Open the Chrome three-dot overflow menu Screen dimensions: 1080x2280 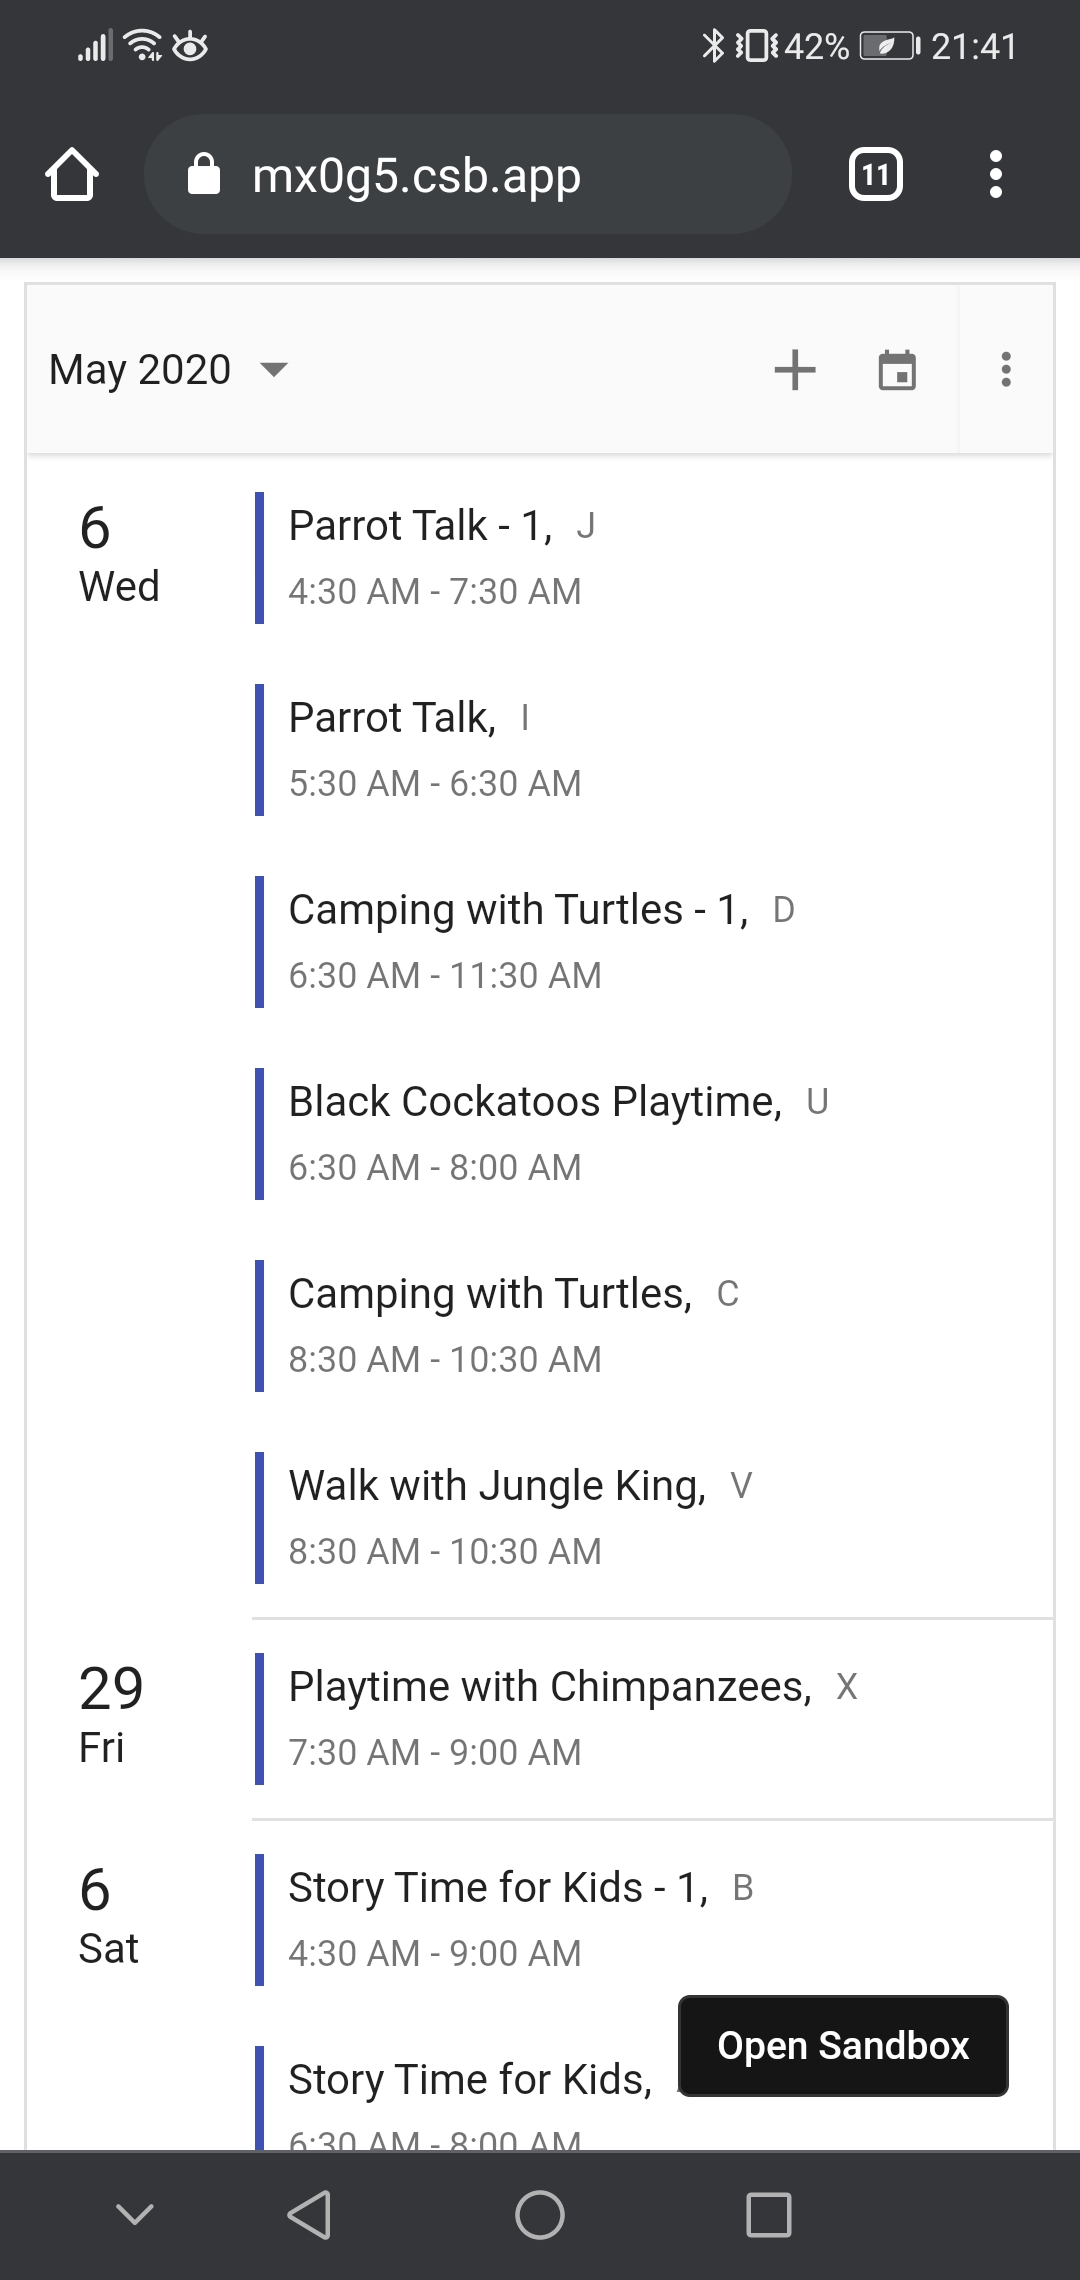click(x=995, y=175)
